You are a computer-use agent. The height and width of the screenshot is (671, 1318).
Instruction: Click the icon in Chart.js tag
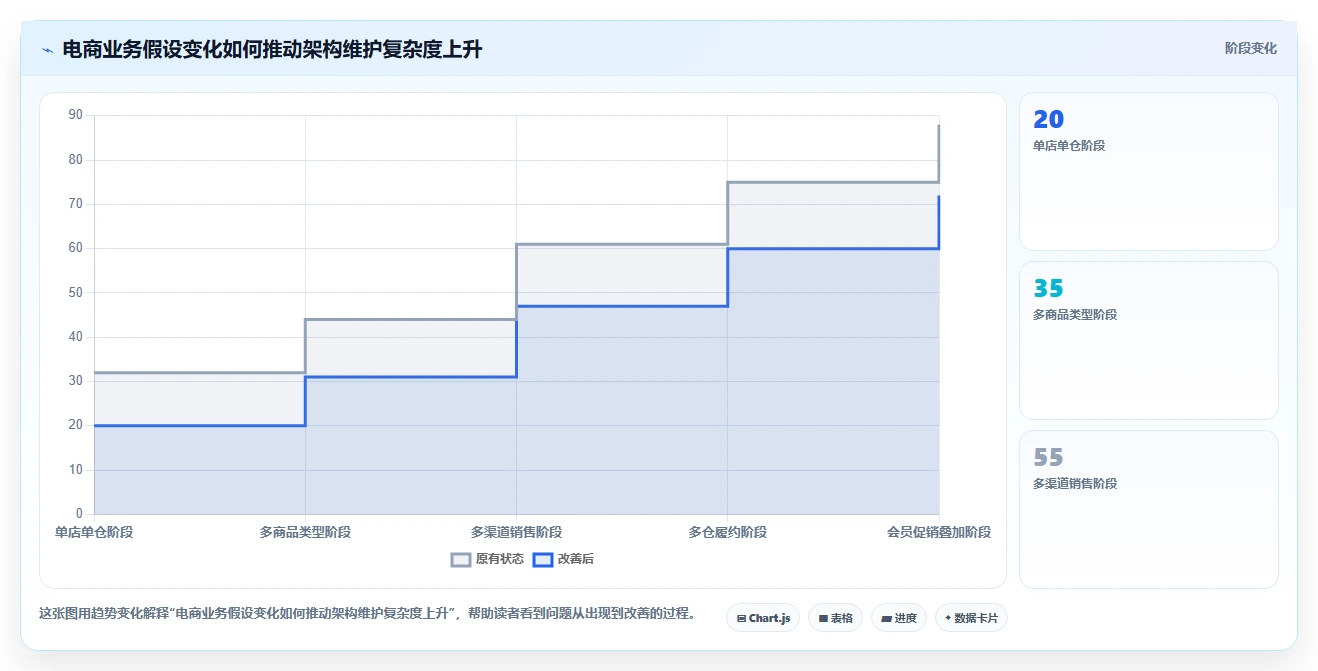[741, 619]
